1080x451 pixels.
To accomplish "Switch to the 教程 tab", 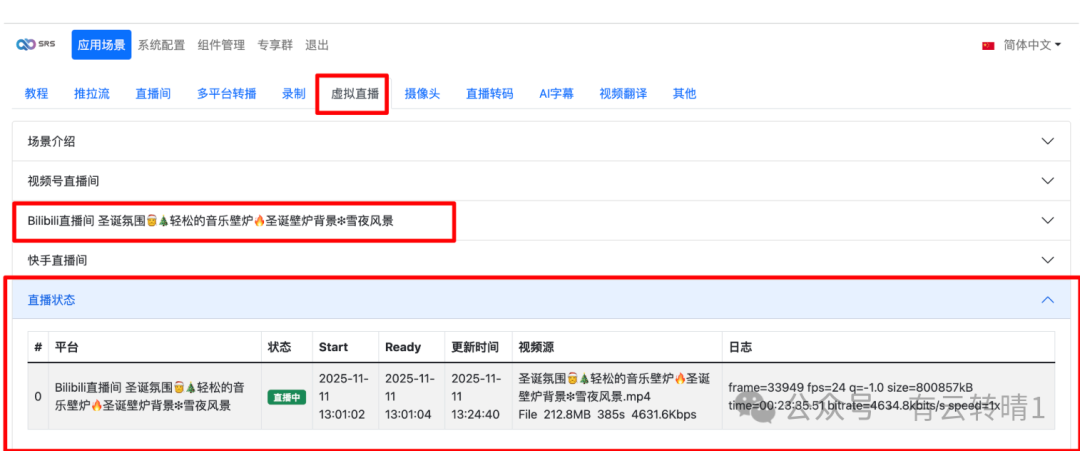I will [x=37, y=94].
